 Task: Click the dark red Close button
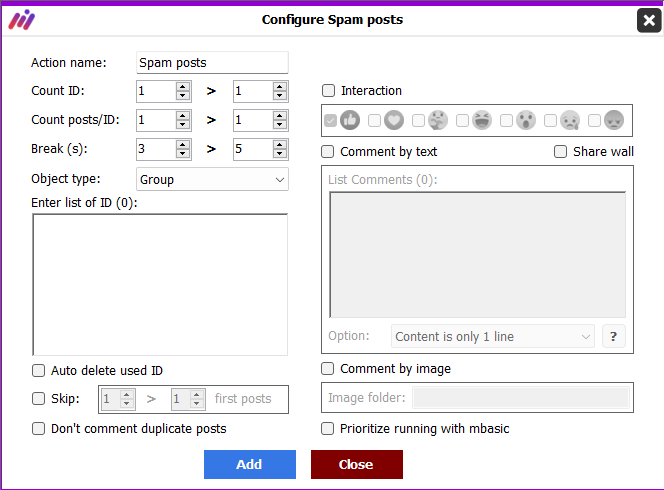click(x=357, y=464)
